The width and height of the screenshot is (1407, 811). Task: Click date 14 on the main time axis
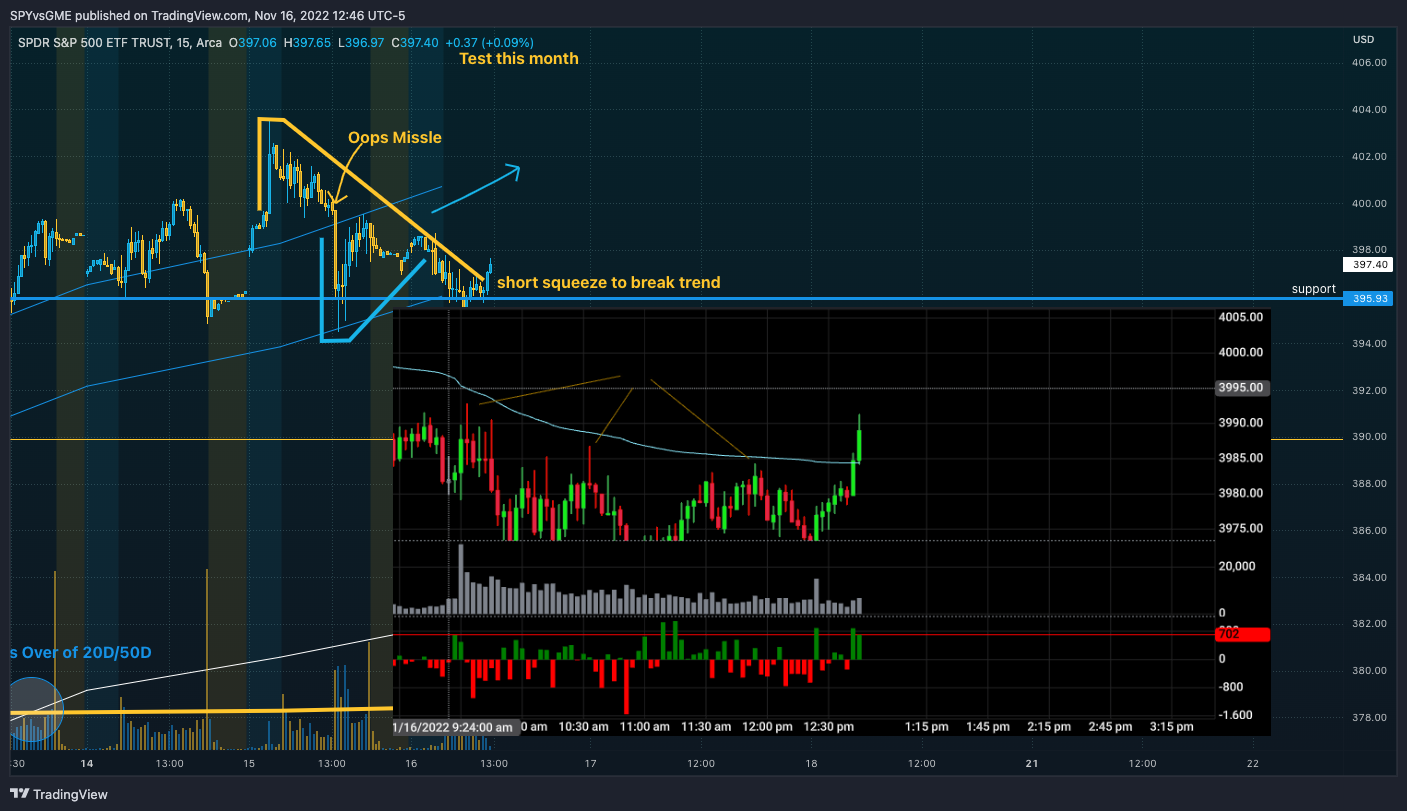point(87,764)
